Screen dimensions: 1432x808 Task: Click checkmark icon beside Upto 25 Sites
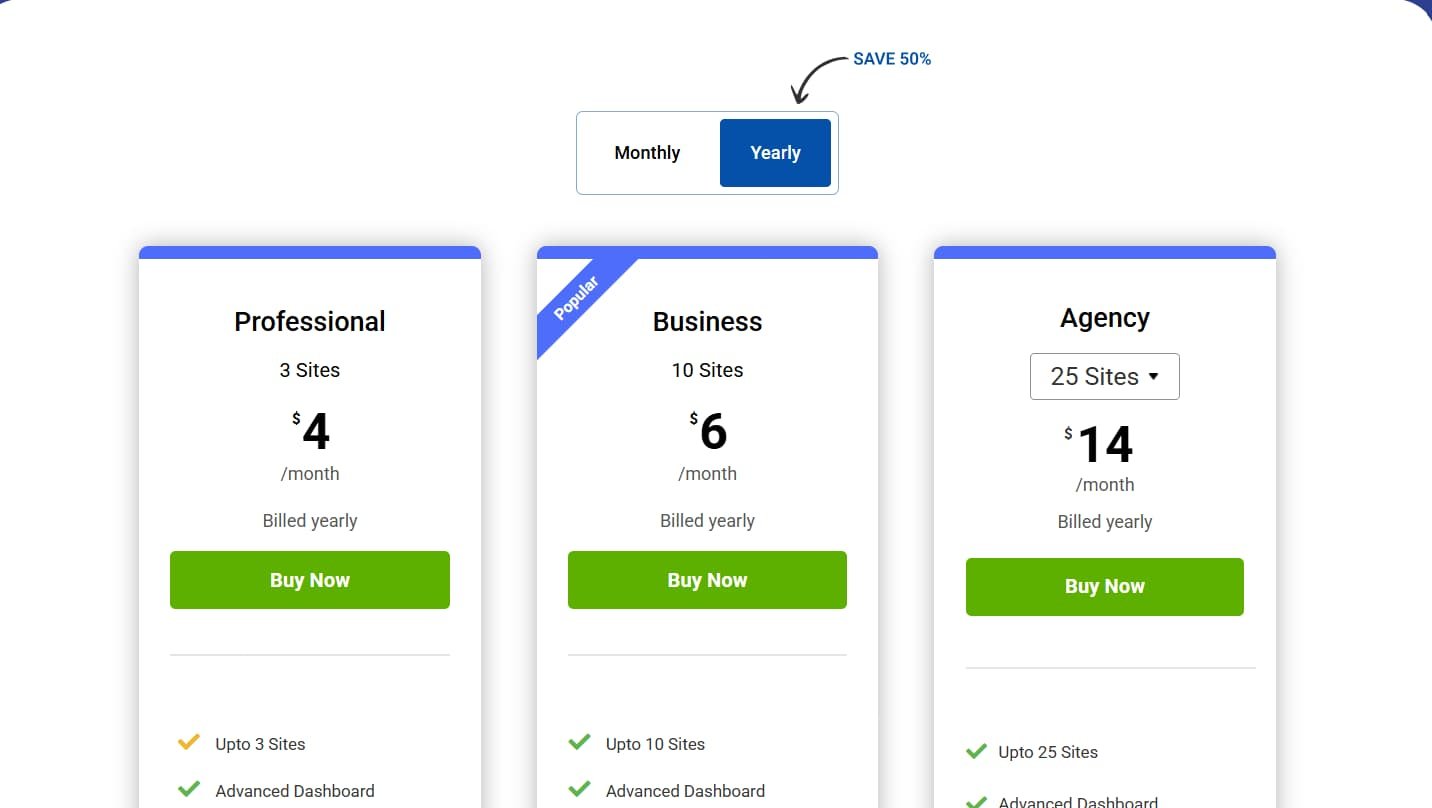976,751
